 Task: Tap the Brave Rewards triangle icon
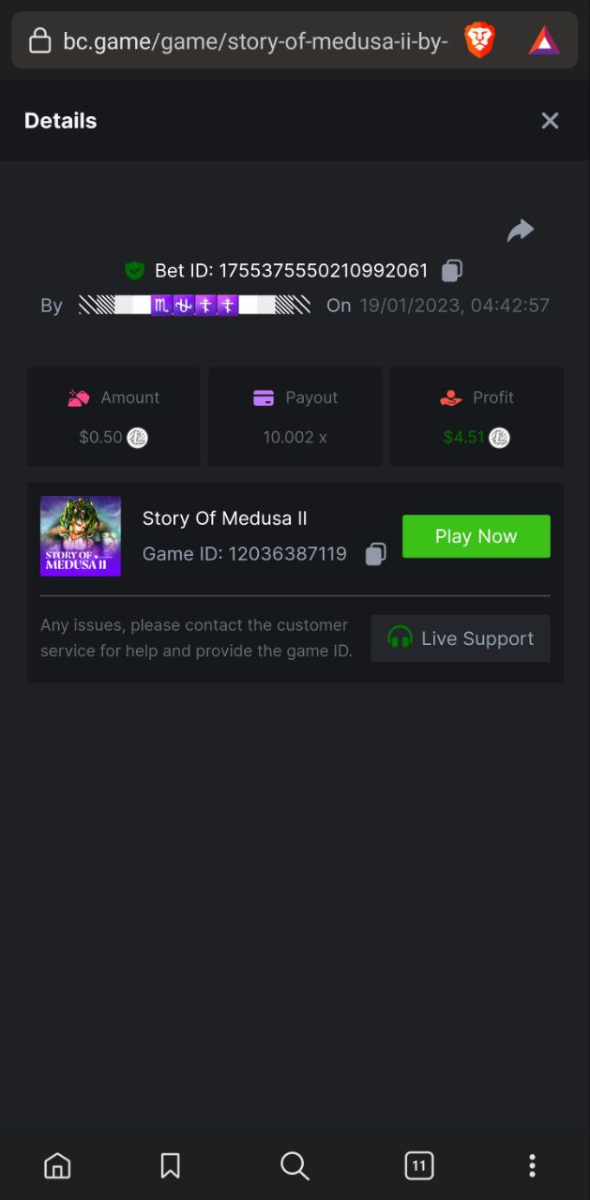(x=544, y=40)
